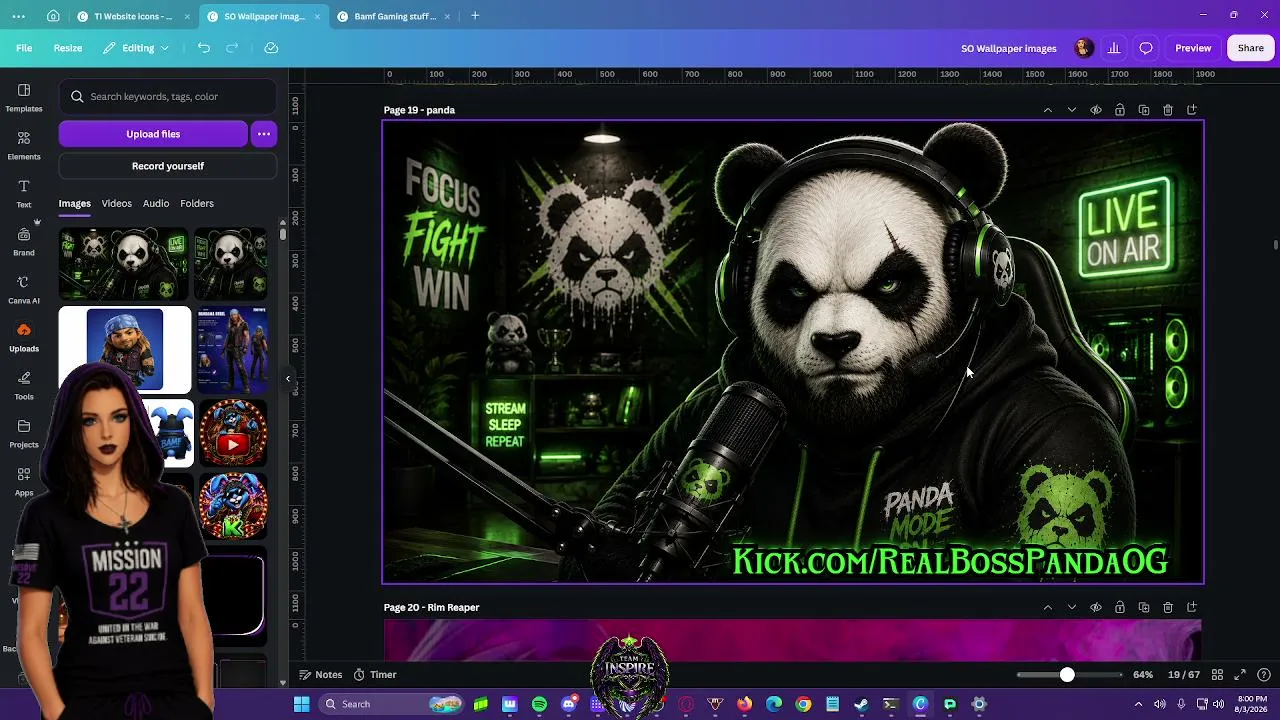1280x720 pixels.
Task: Open the Brand sidebar panel
Action: 24,241
